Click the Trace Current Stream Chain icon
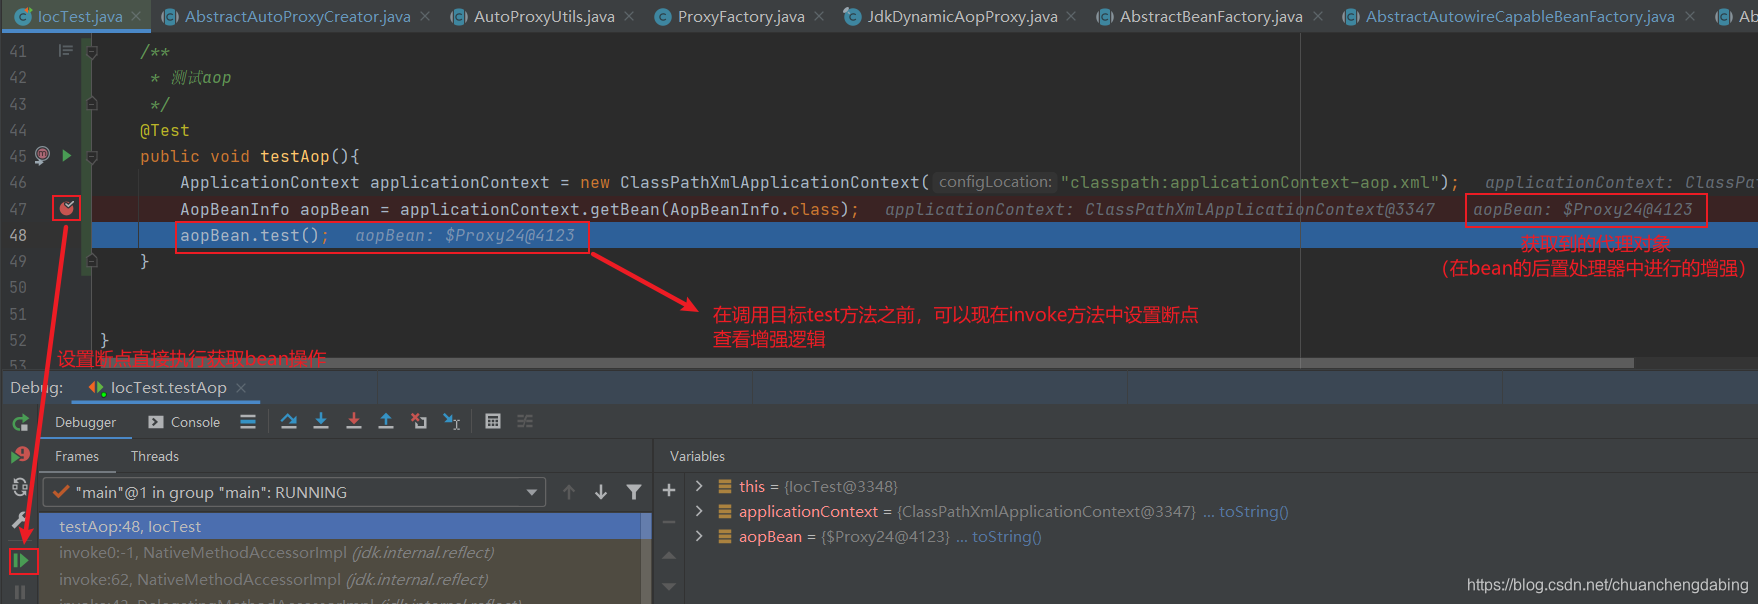The image size is (1758, 604). click(525, 422)
